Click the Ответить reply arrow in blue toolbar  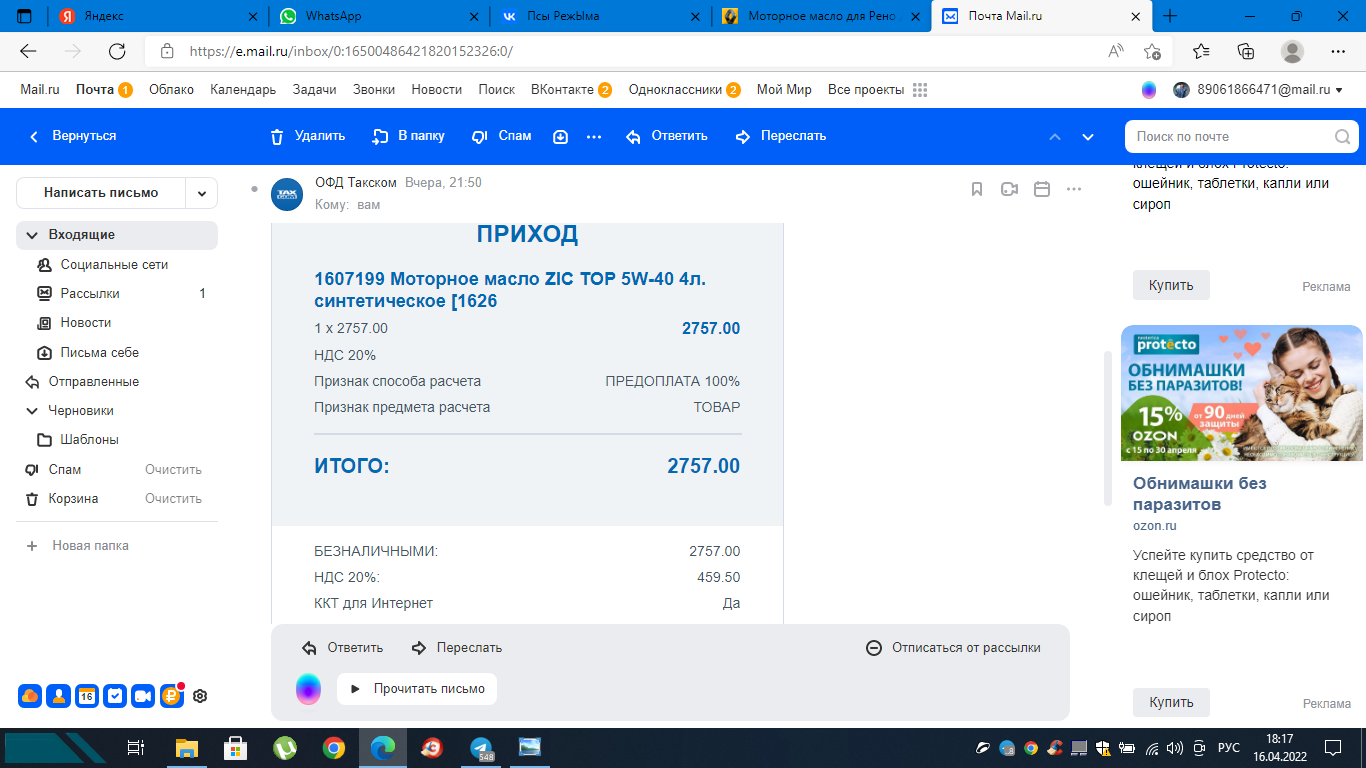click(x=633, y=136)
